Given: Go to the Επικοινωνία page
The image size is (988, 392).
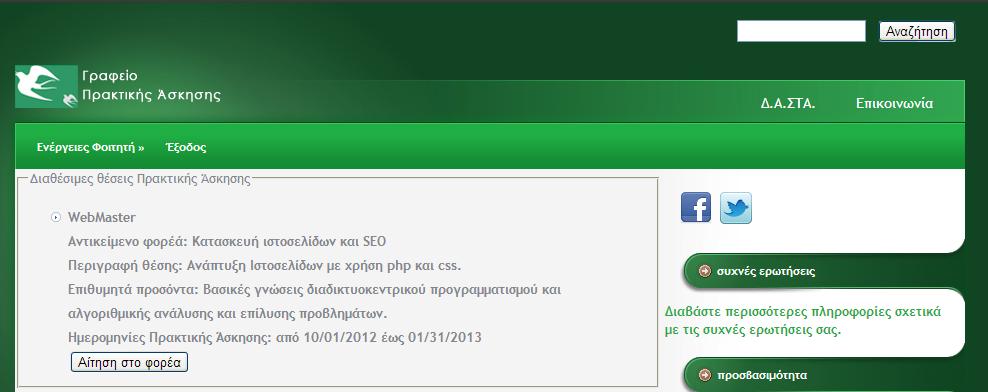Looking at the screenshot, I should [x=894, y=103].
